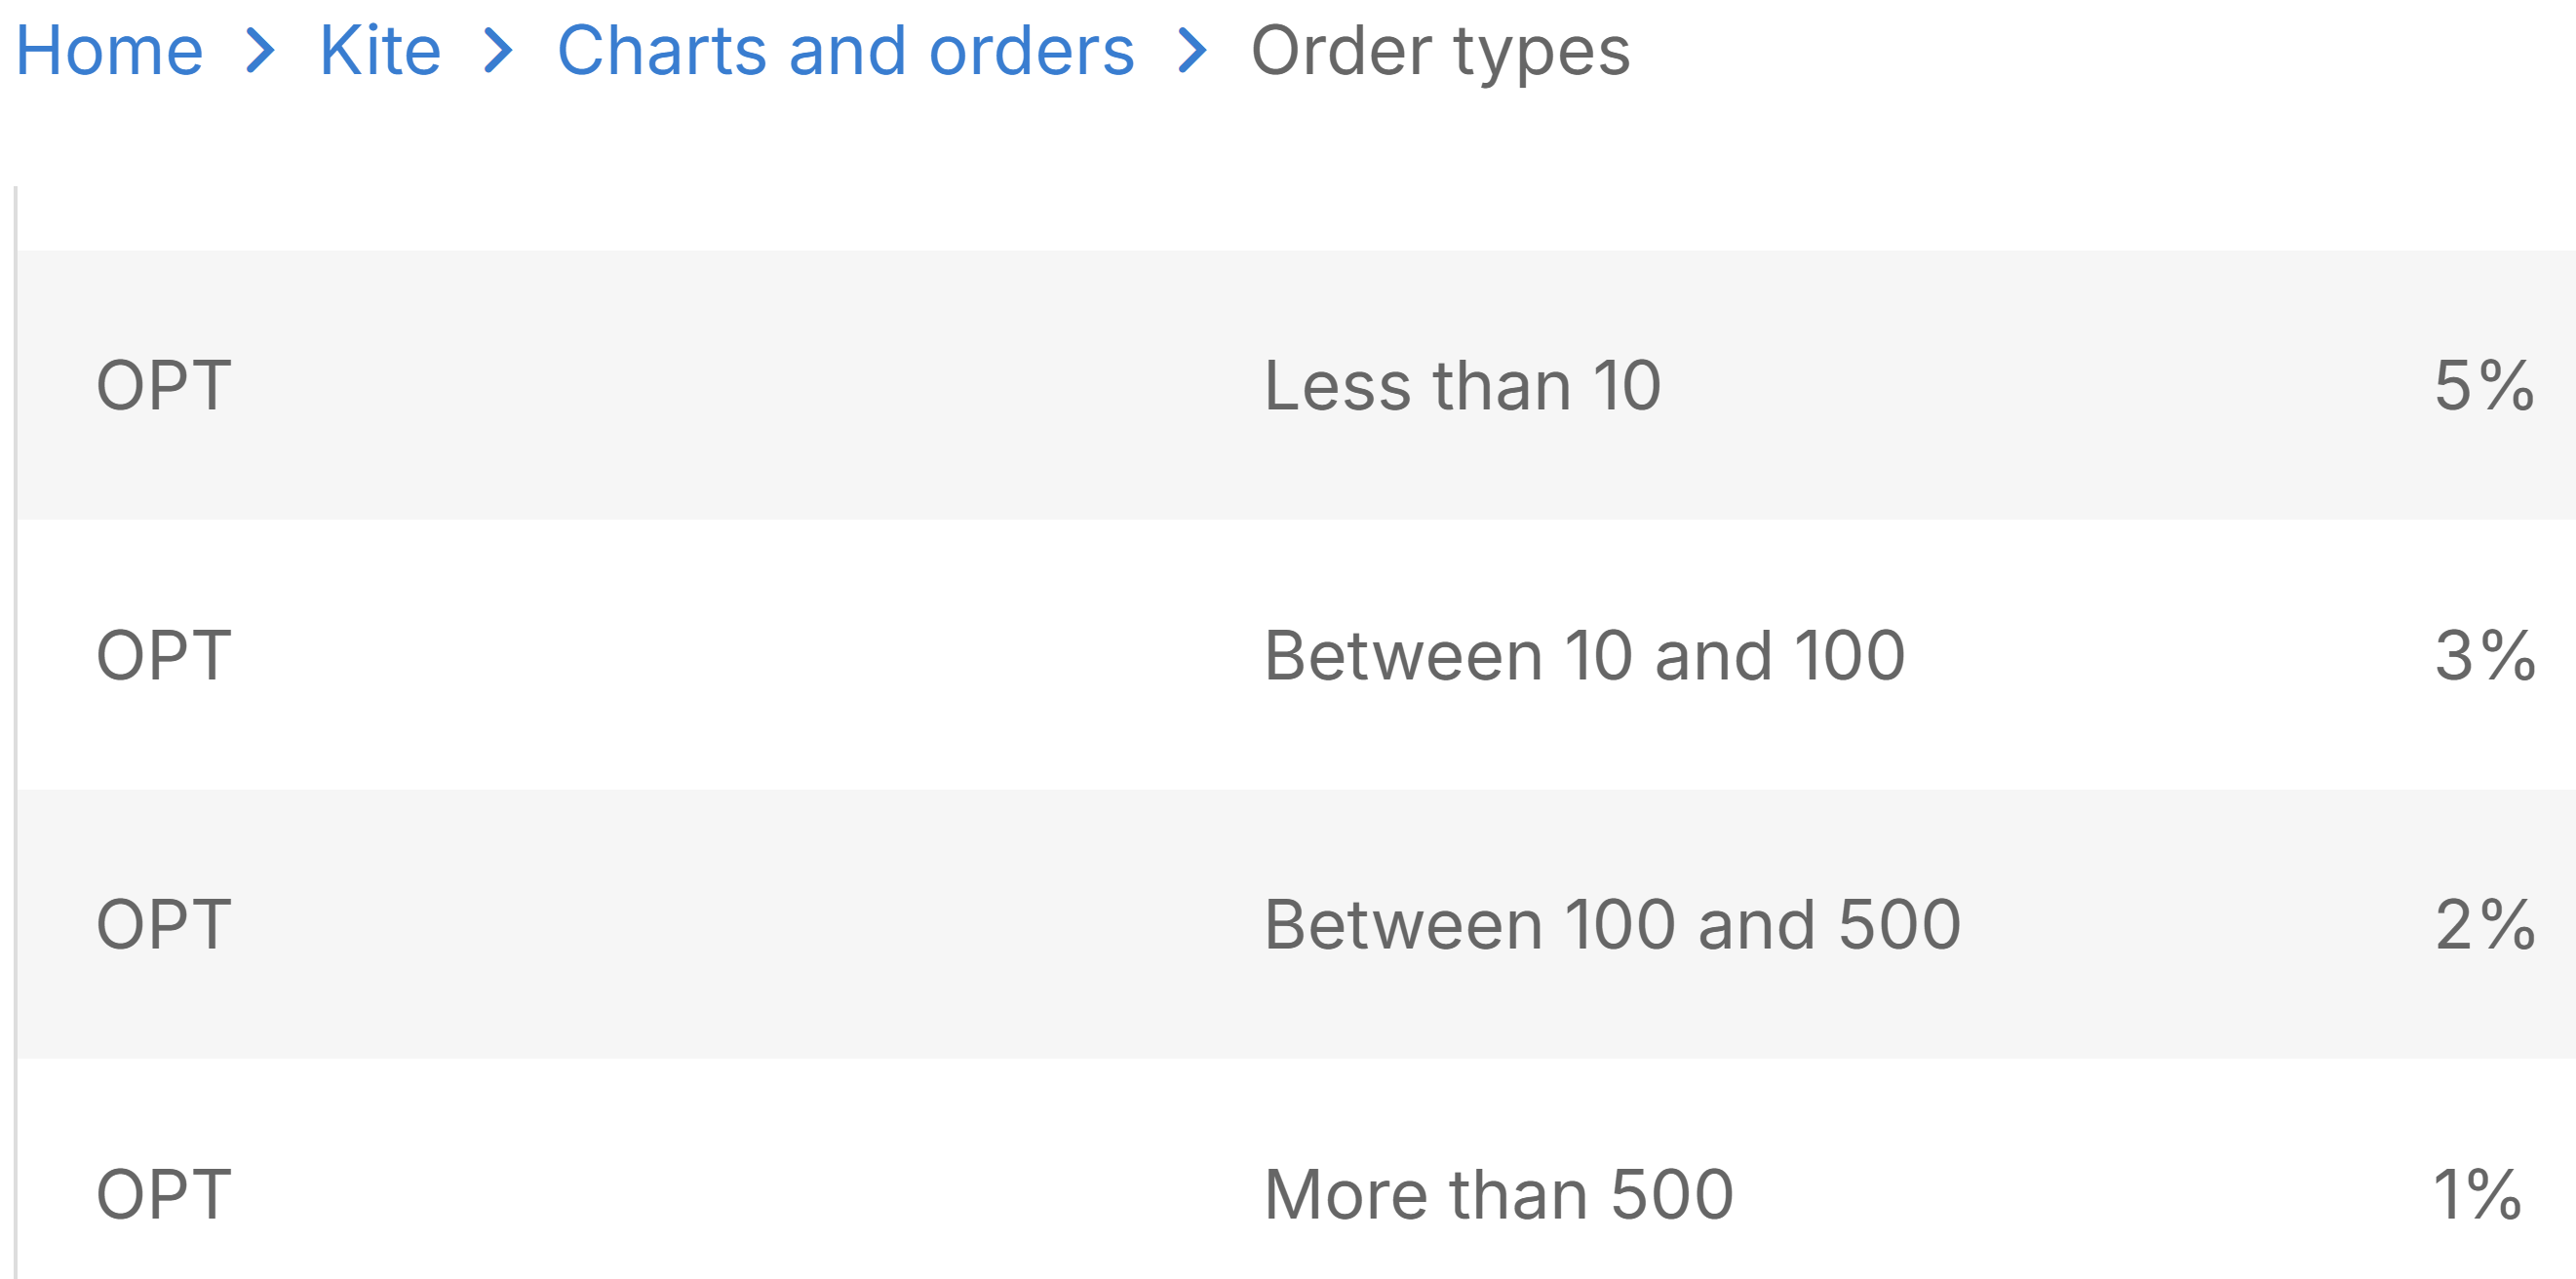The image size is (2576, 1279).
Task: Click the Less than 10 cell
Action: [1462, 385]
